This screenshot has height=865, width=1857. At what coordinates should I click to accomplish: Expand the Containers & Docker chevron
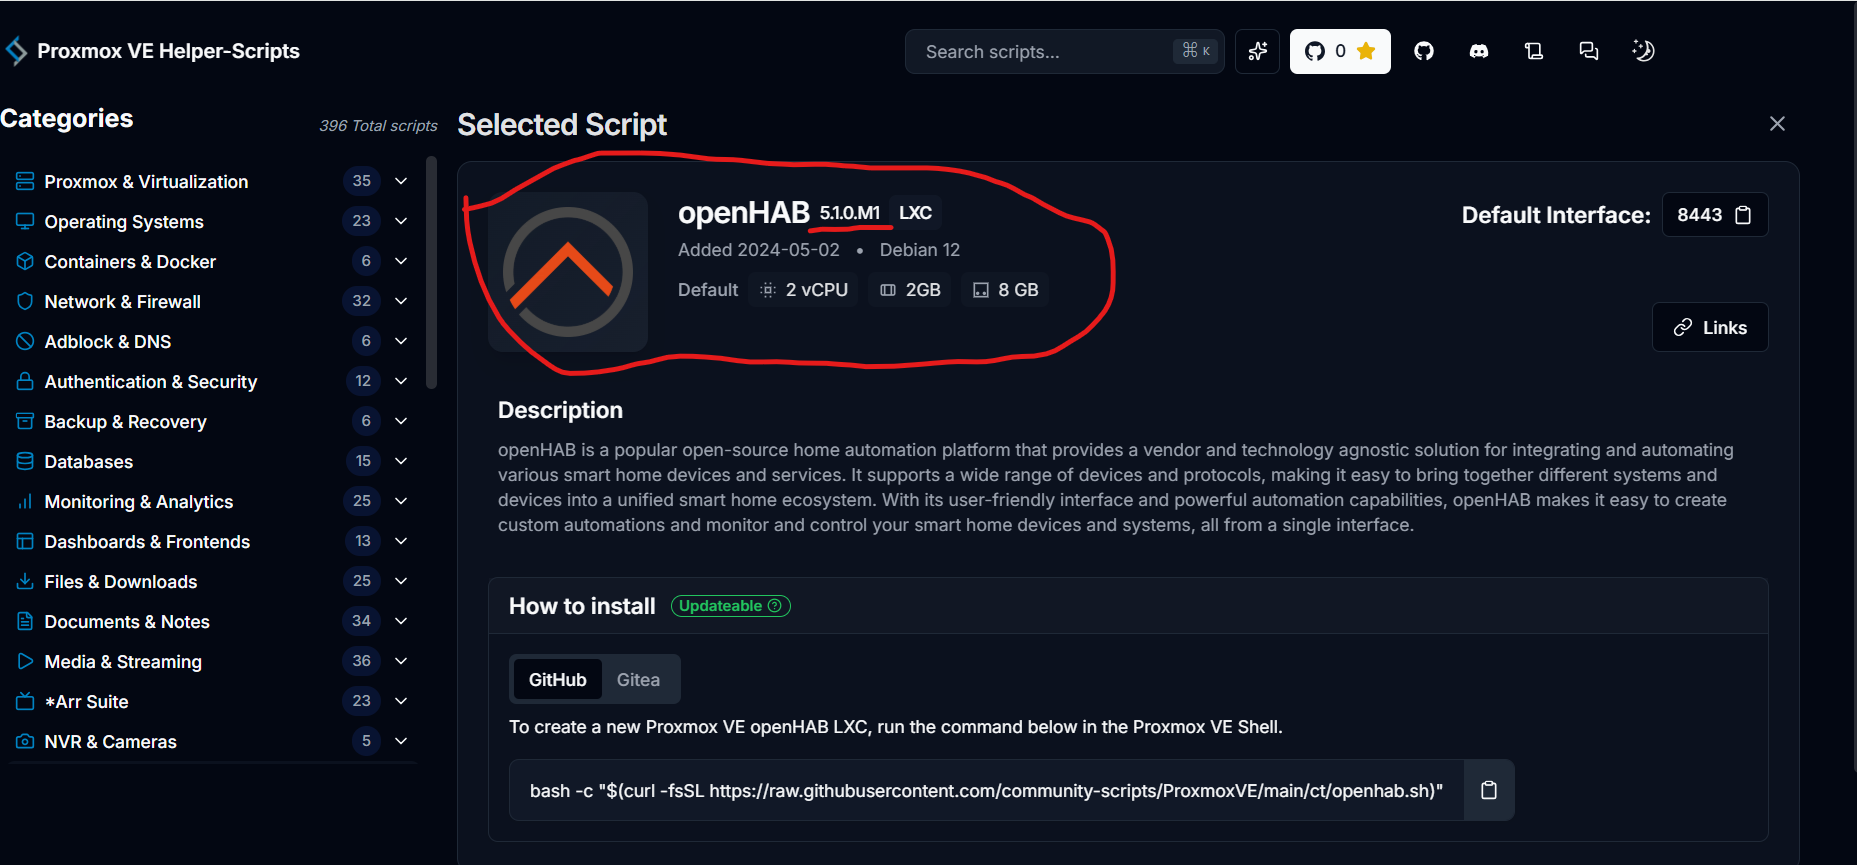(401, 261)
